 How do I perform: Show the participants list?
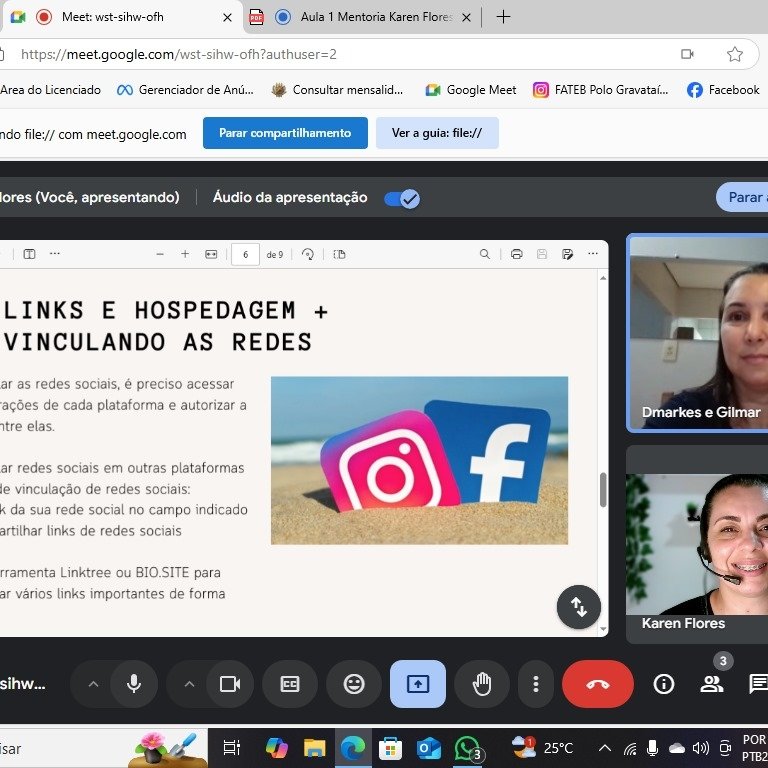[712, 684]
